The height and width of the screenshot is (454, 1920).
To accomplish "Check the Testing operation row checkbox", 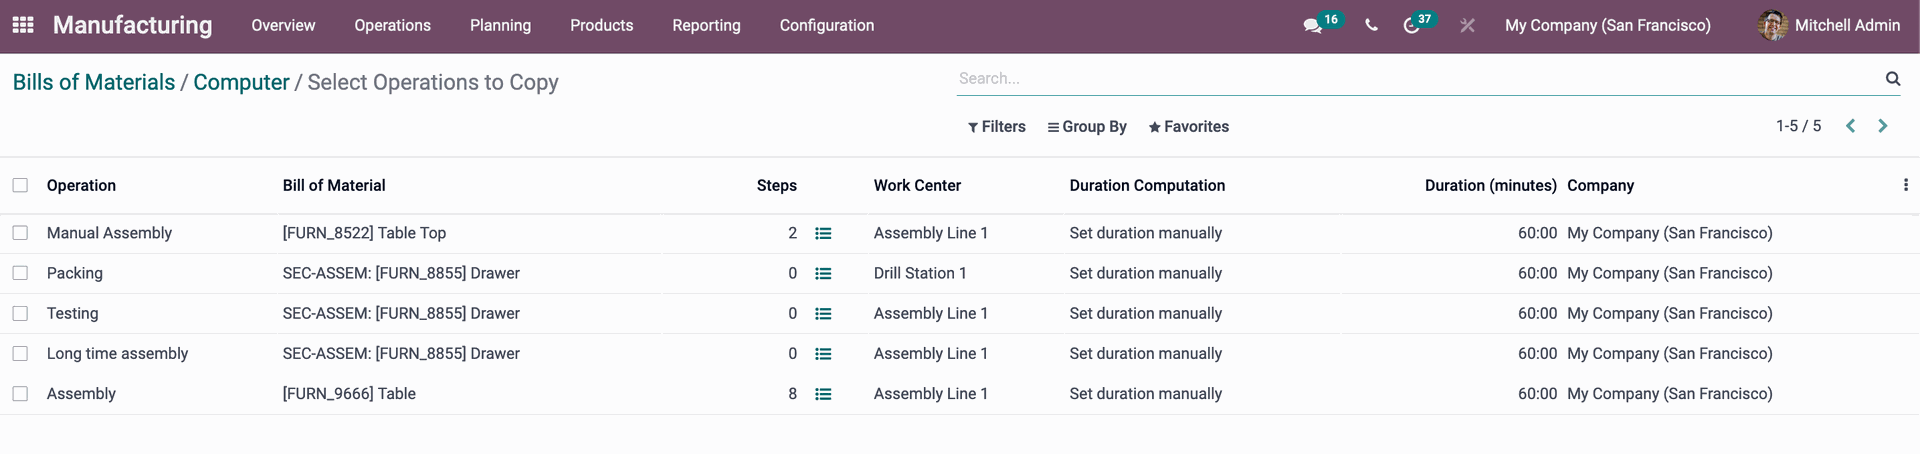I will click(20, 313).
